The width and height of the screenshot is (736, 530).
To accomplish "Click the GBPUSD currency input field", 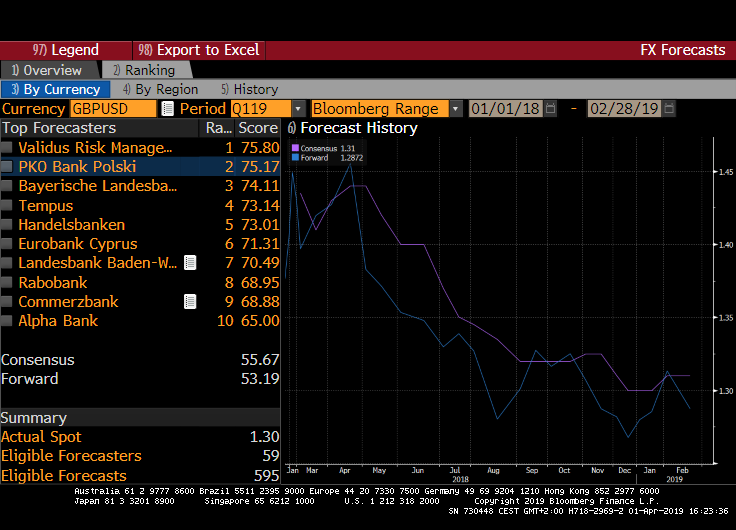I will coord(112,108).
